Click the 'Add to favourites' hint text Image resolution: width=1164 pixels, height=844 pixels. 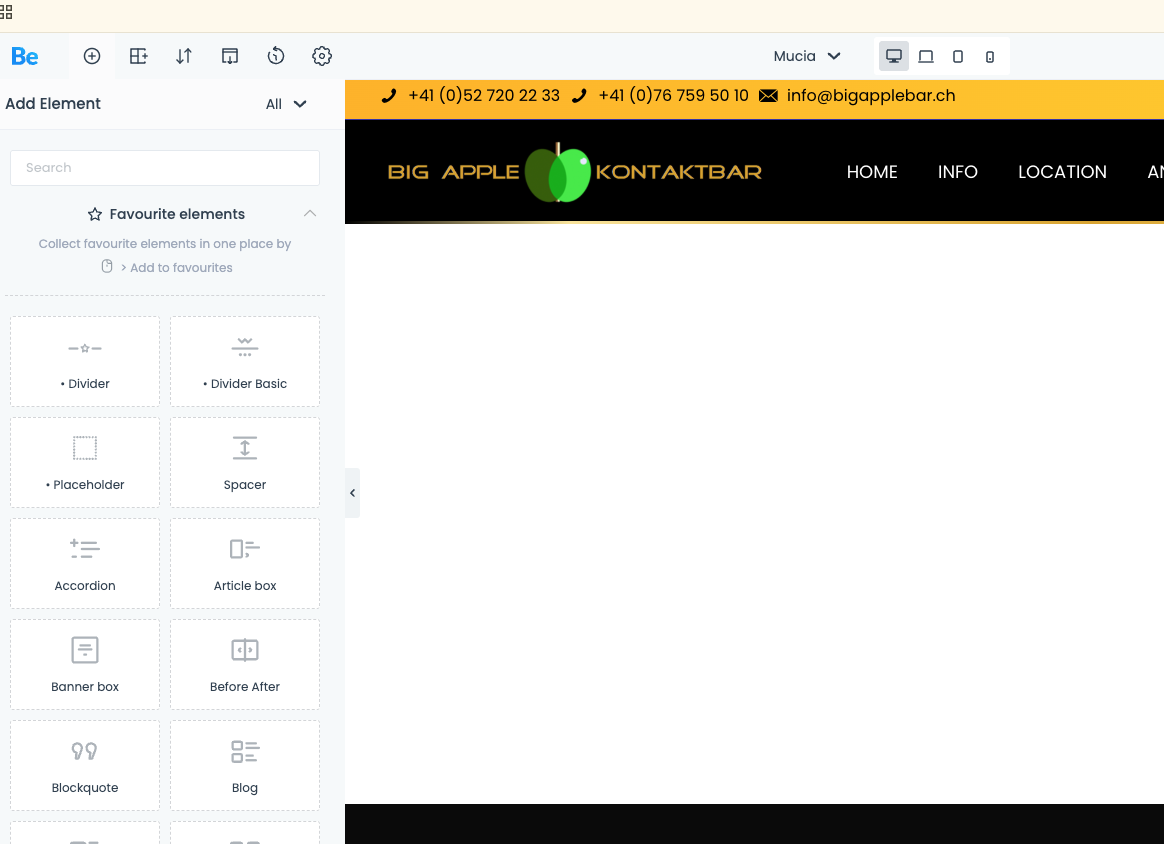tap(181, 268)
